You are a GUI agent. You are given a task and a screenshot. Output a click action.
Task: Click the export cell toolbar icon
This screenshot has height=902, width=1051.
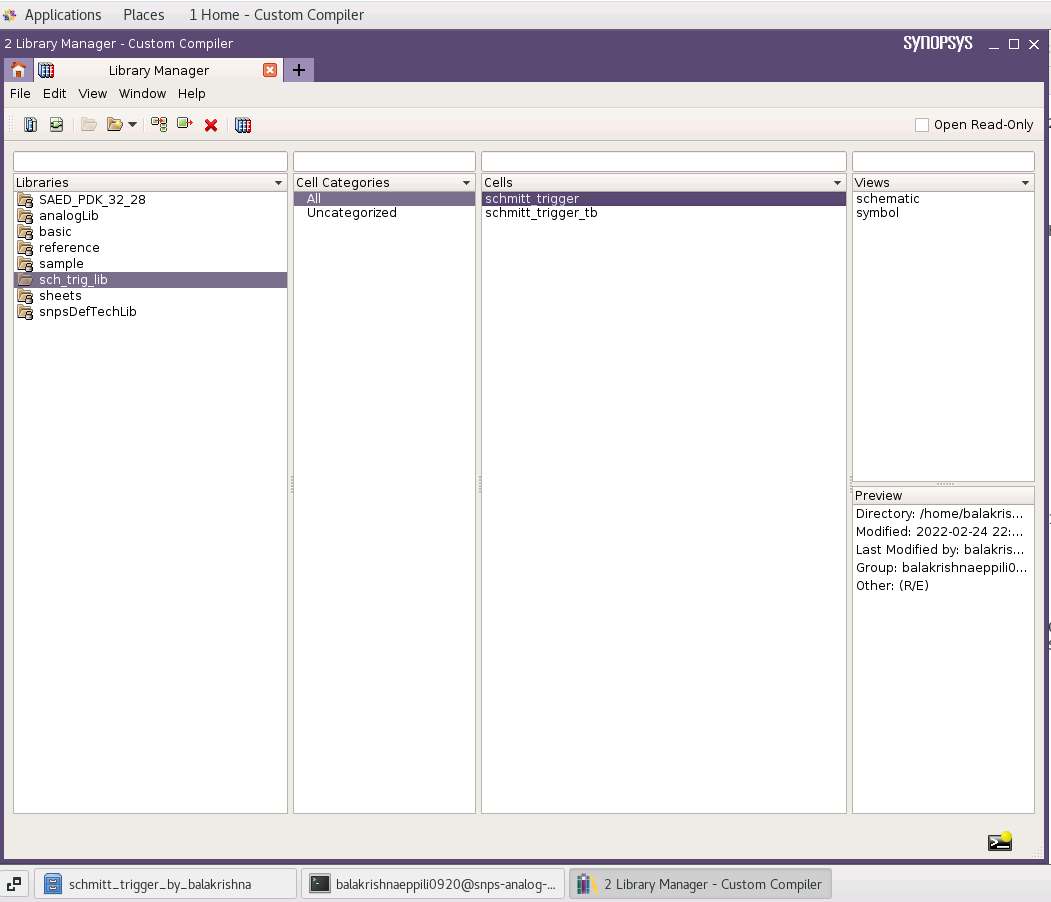click(183, 124)
